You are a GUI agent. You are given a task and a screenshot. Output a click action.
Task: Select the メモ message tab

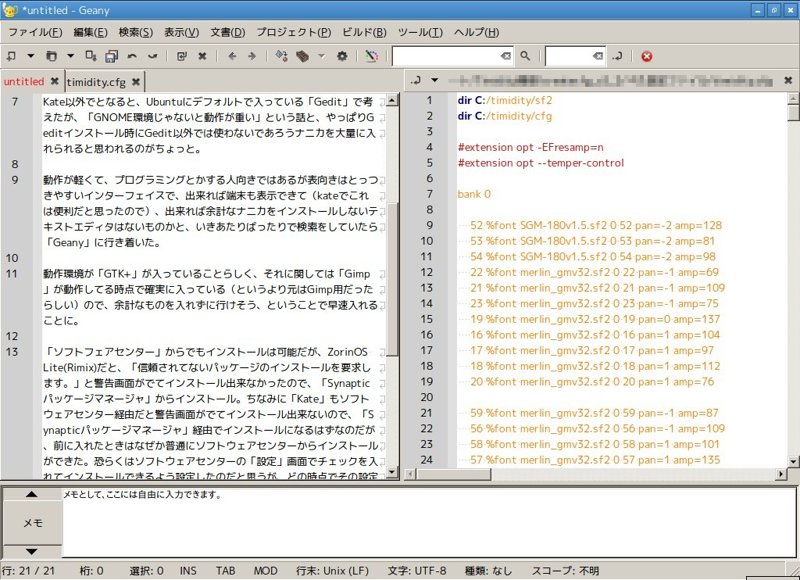coord(33,523)
